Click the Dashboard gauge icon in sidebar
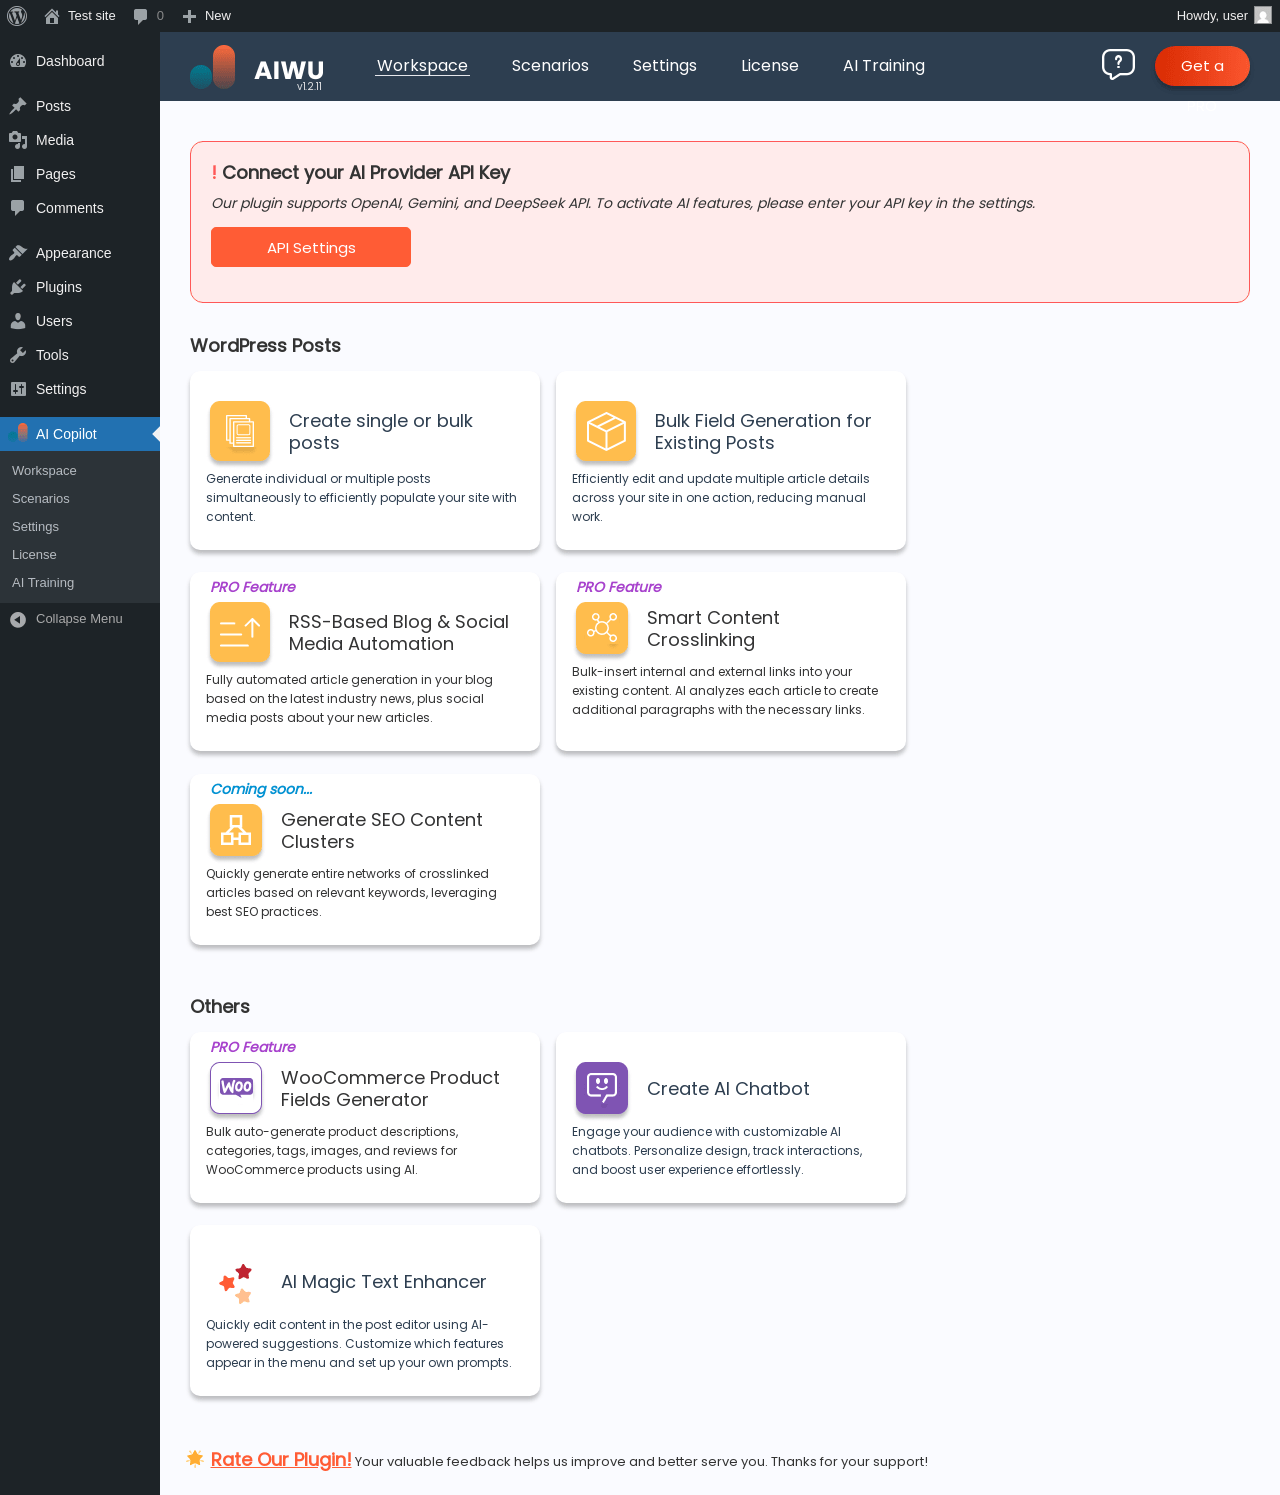 (x=18, y=61)
